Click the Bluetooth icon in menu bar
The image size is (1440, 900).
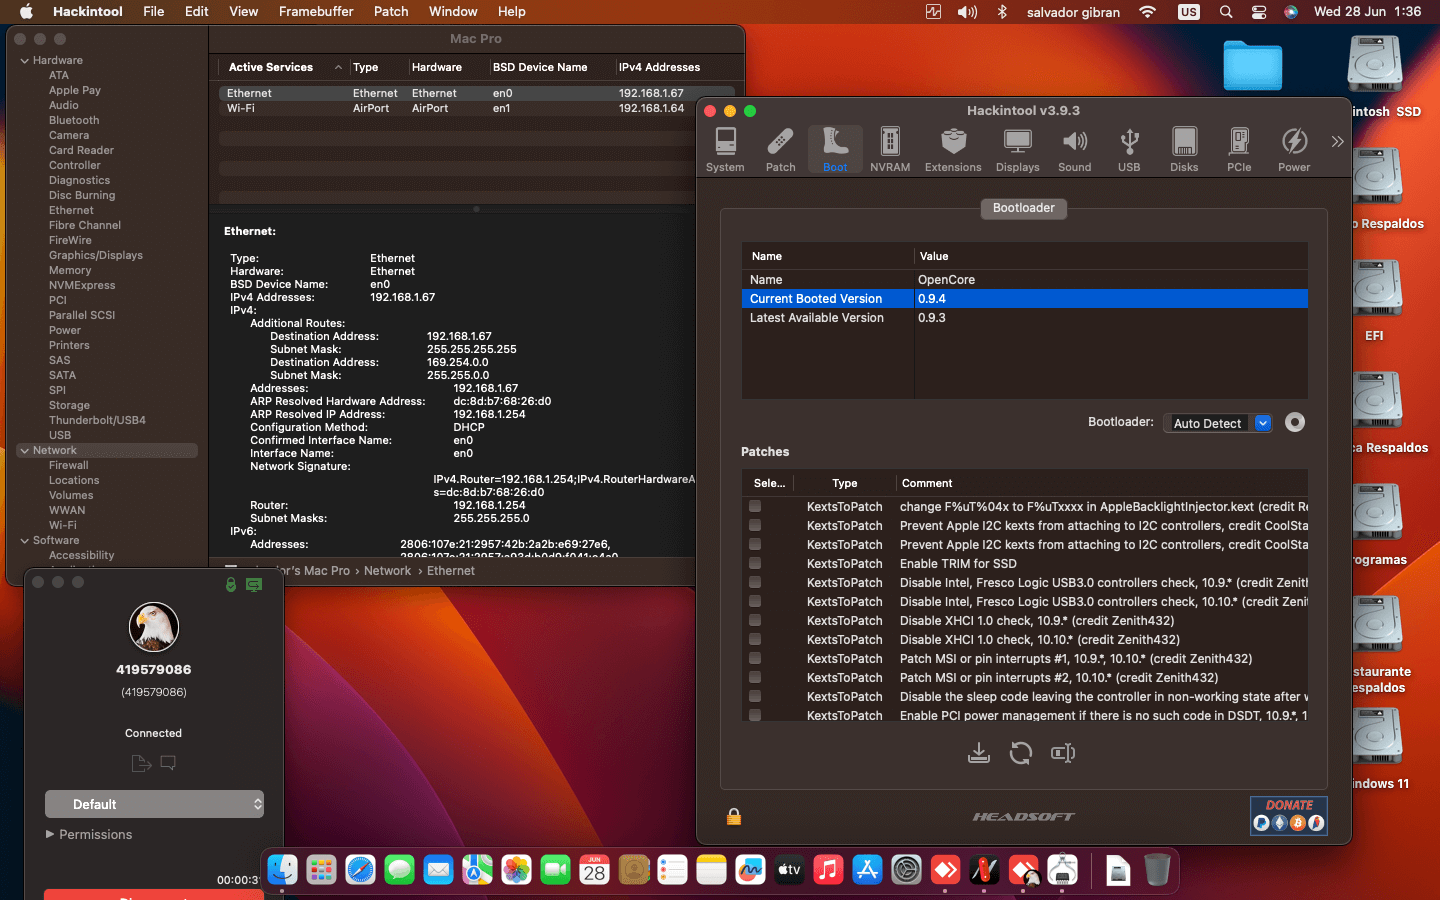coord(1002,12)
